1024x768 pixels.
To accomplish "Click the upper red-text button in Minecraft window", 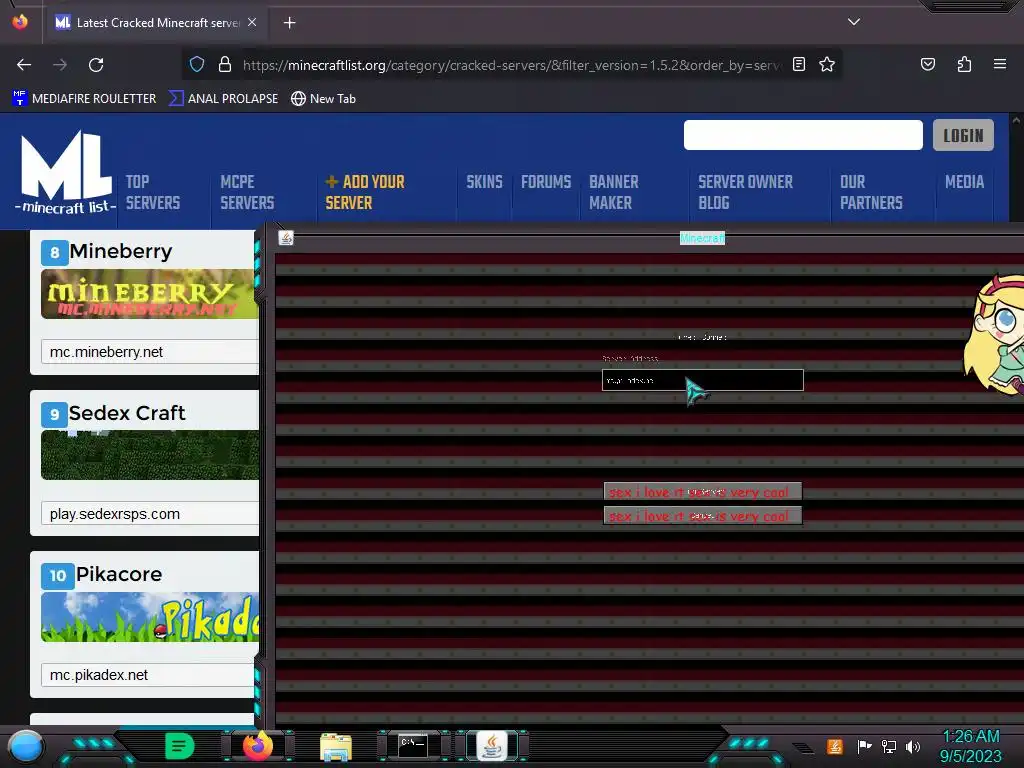I will click(703, 492).
